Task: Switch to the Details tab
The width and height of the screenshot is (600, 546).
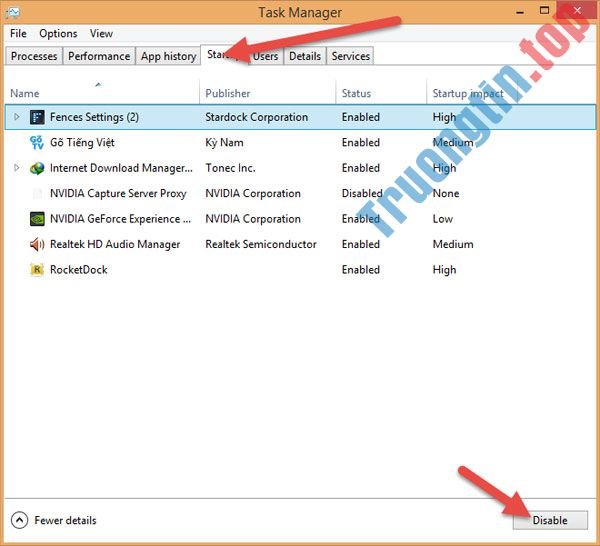Action: (x=305, y=56)
